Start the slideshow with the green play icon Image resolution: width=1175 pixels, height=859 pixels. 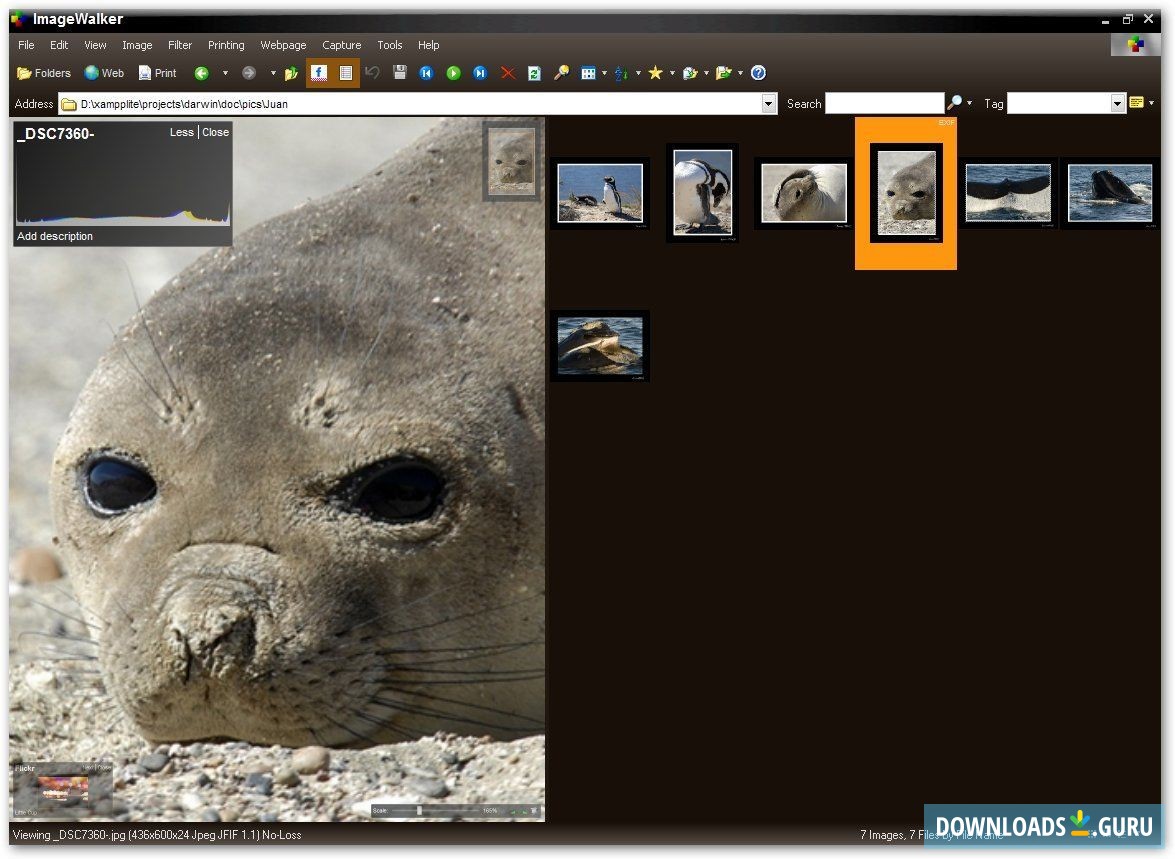(453, 73)
